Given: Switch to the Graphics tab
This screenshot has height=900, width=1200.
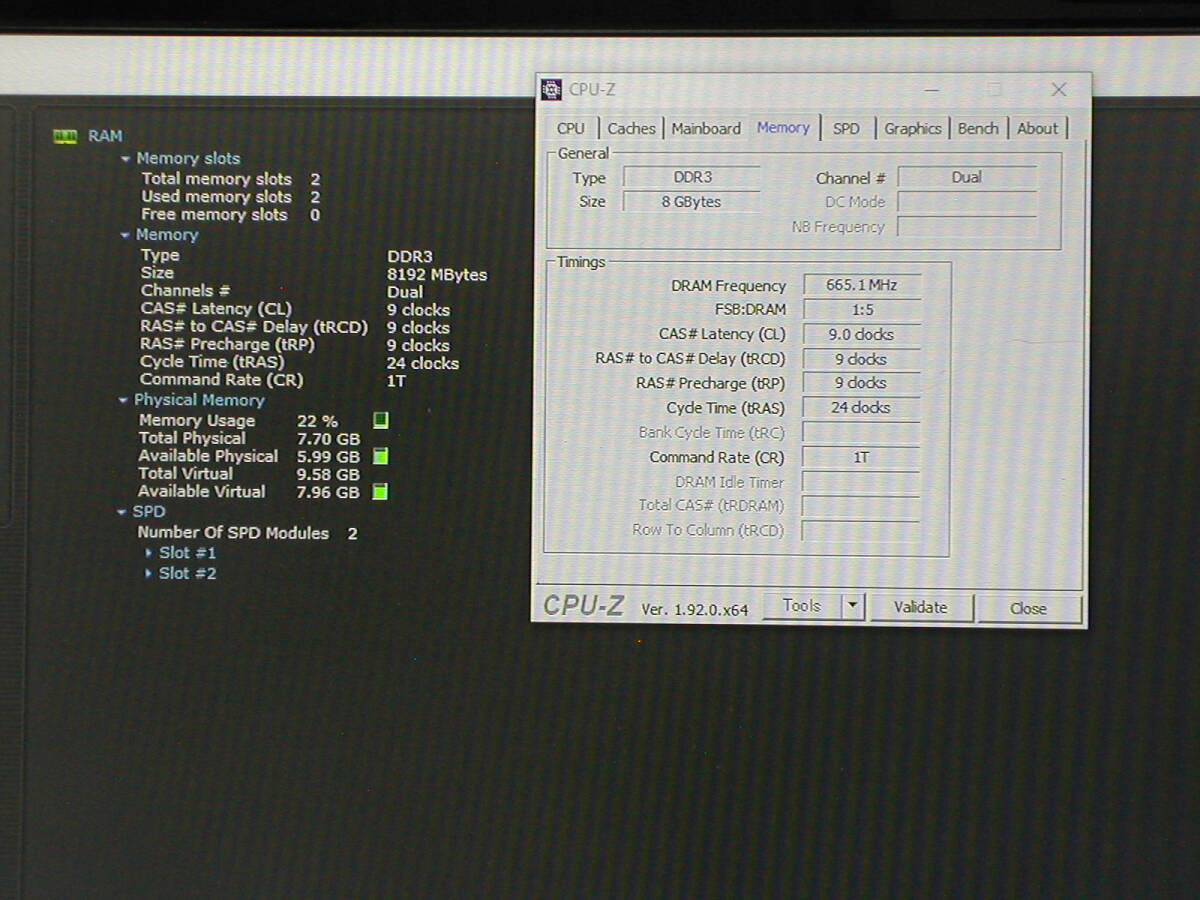Looking at the screenshot, I should point(912,128).
